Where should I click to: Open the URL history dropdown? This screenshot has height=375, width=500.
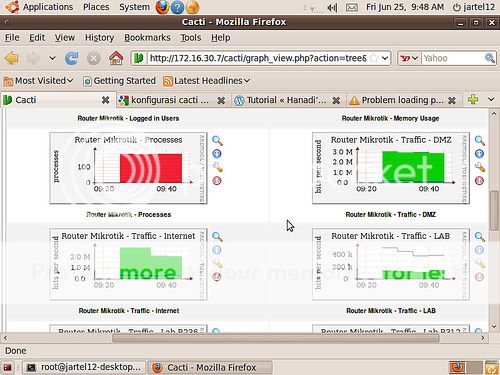[385, 58]
